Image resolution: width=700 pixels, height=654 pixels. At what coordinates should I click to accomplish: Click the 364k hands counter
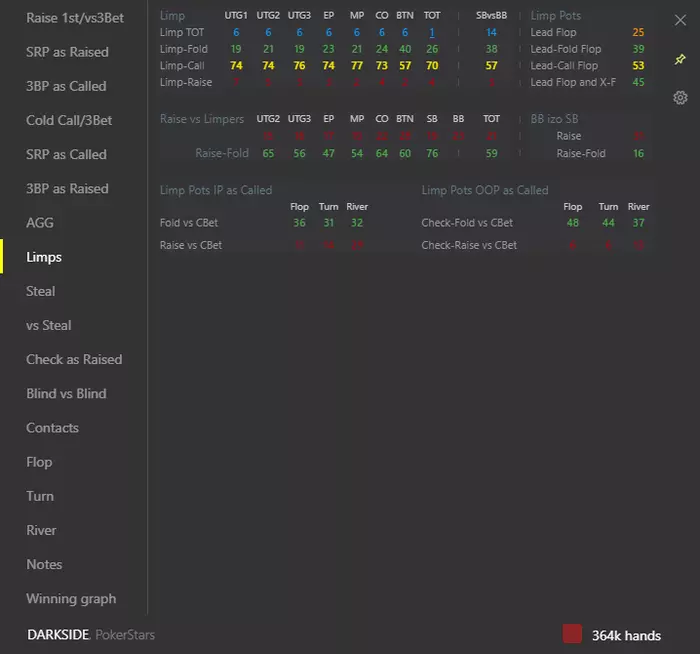(626, 635)
